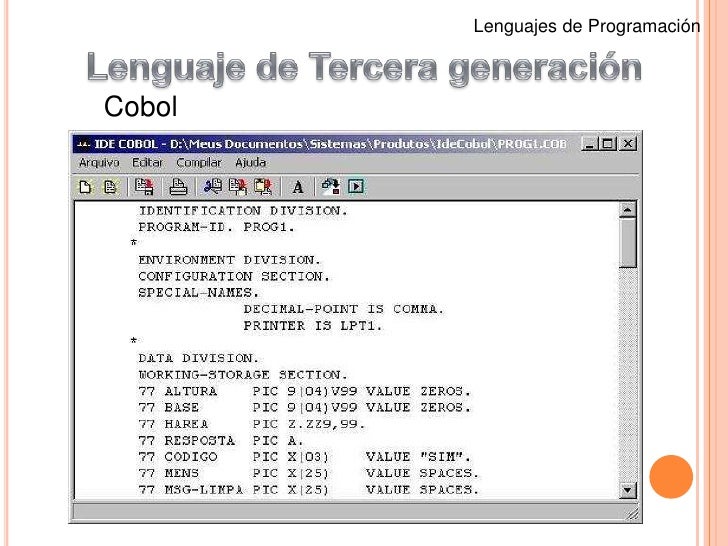Click the scroll up arrow of the editor

(x=628, y=210)
